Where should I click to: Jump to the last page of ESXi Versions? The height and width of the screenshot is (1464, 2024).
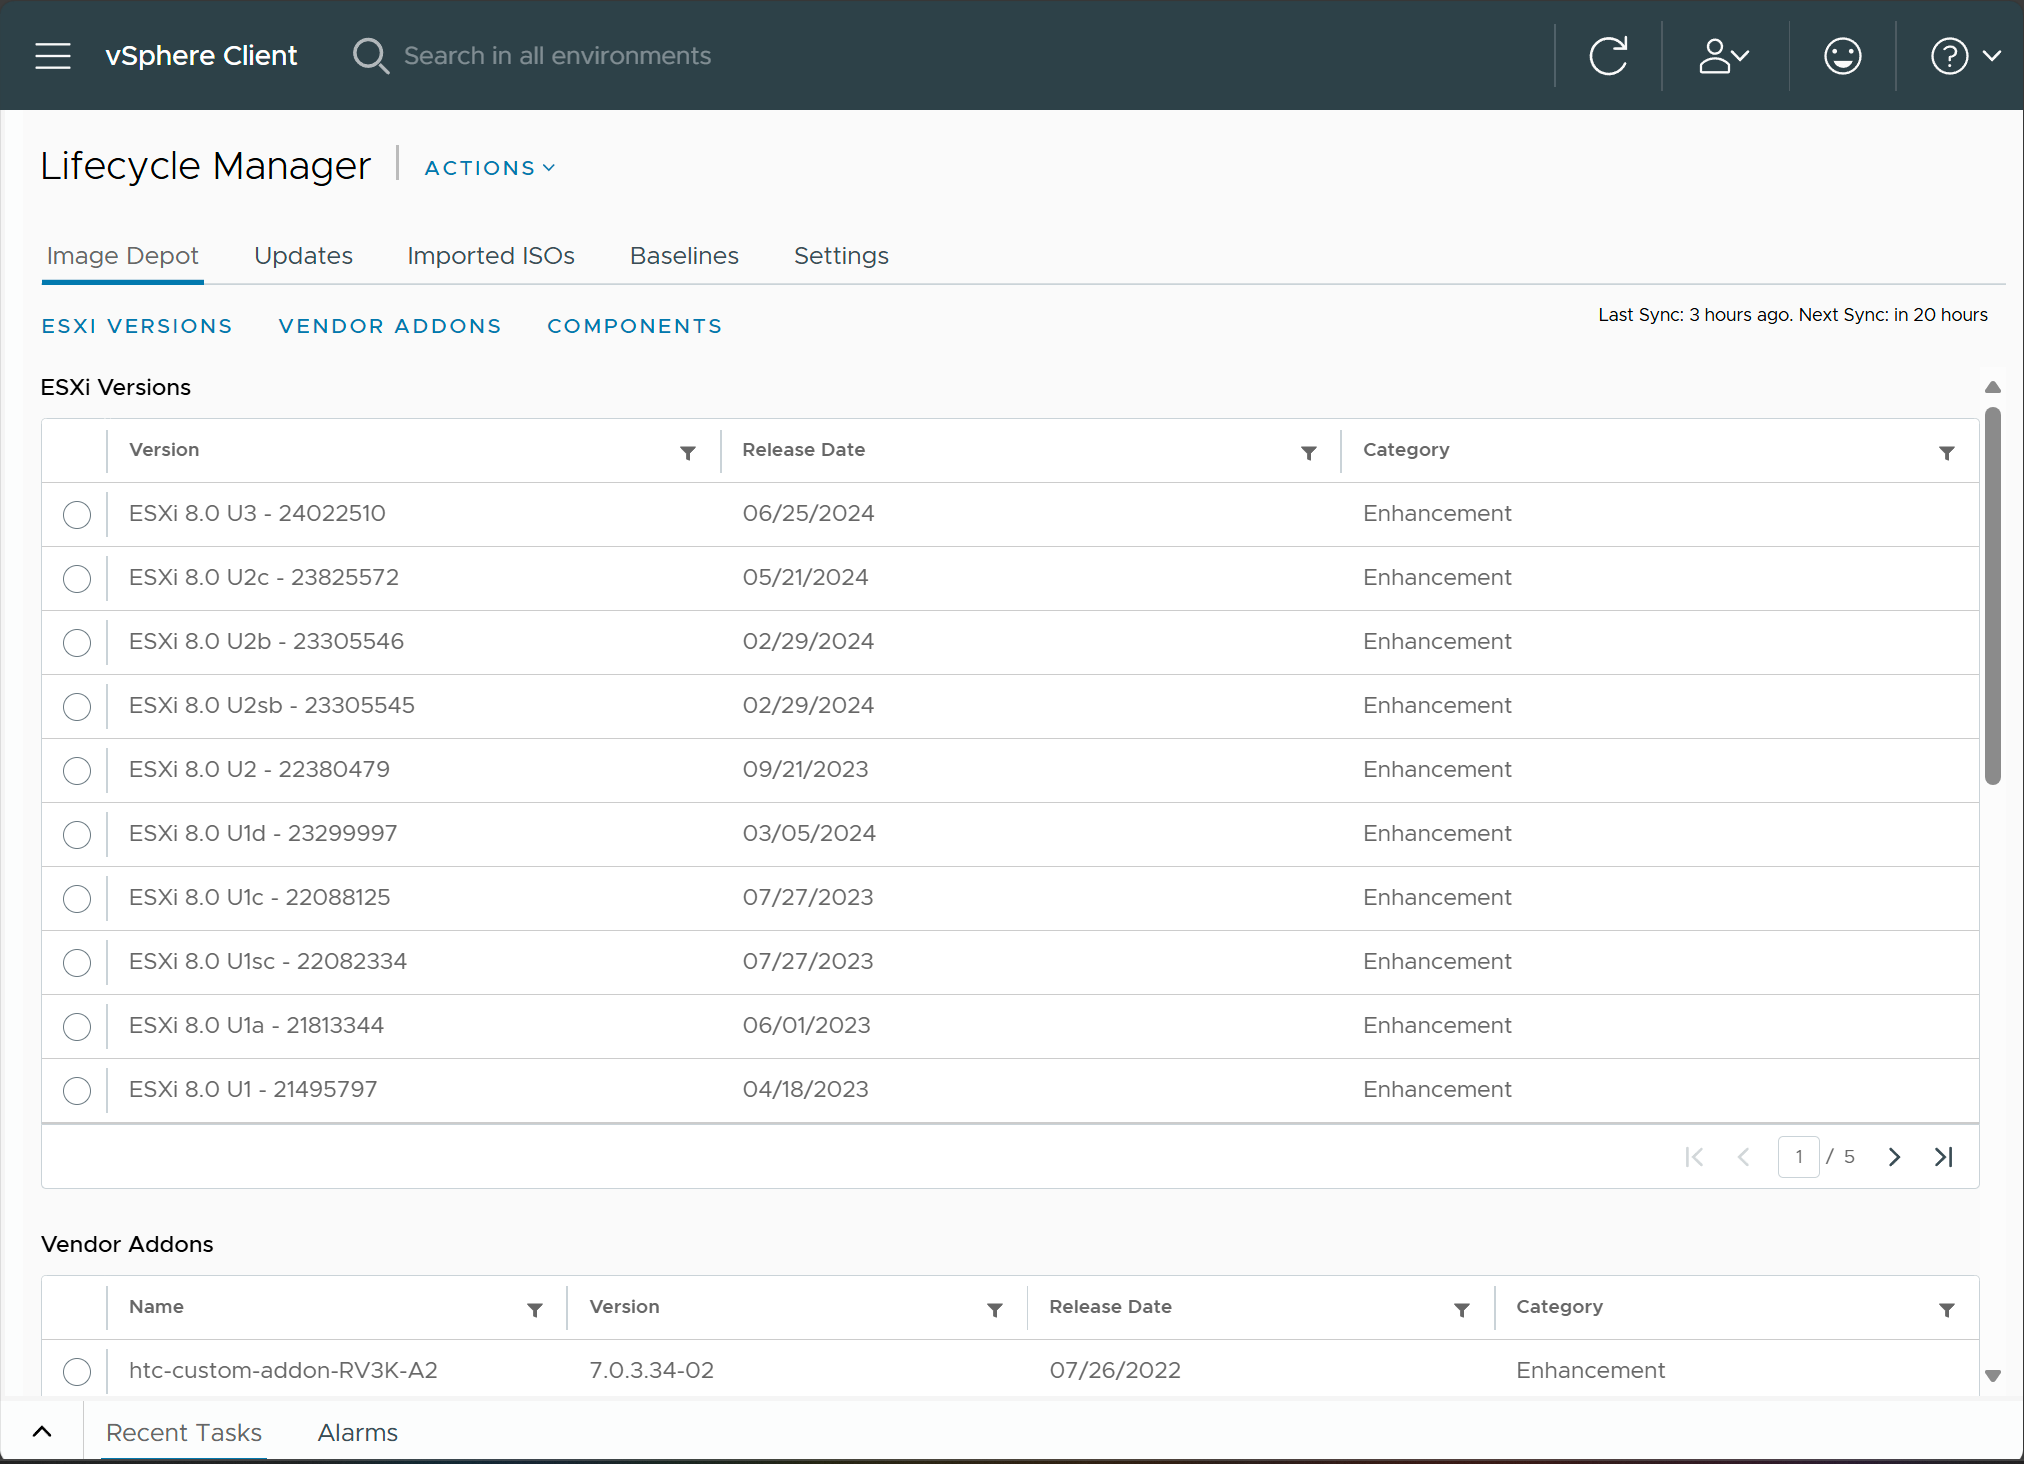1944,1157
